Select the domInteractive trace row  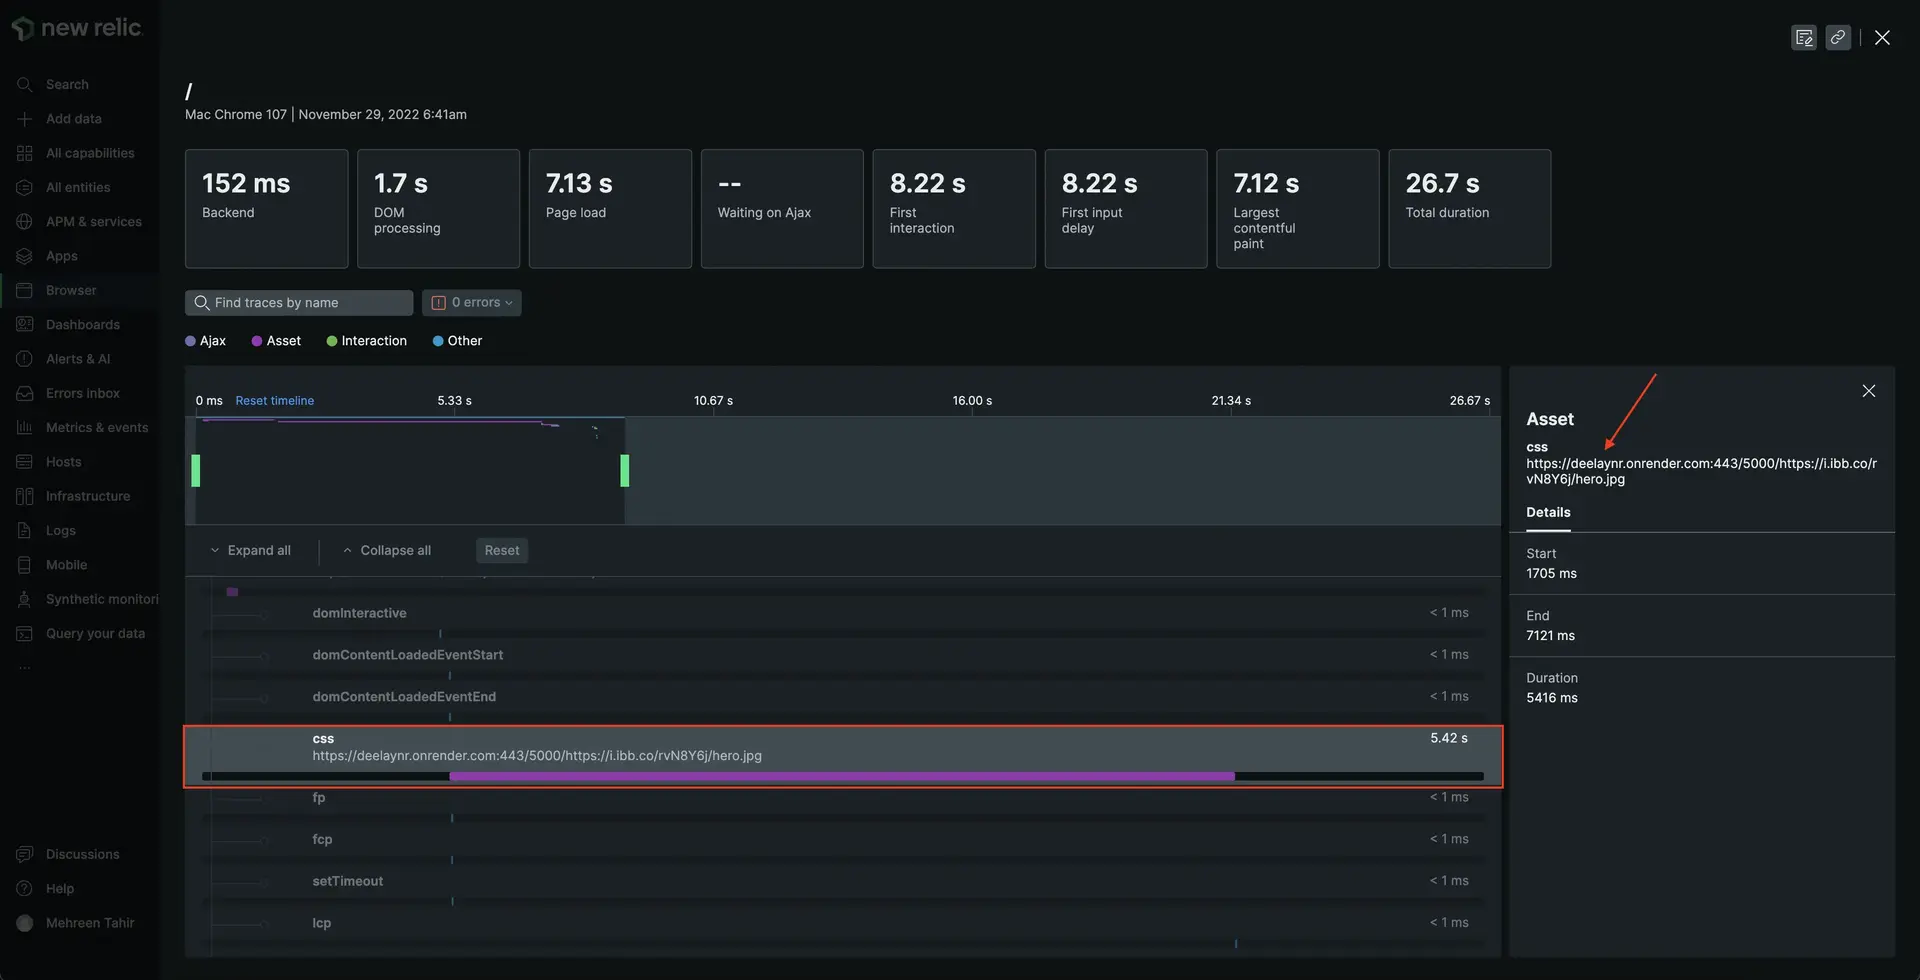tap(842, 618)
